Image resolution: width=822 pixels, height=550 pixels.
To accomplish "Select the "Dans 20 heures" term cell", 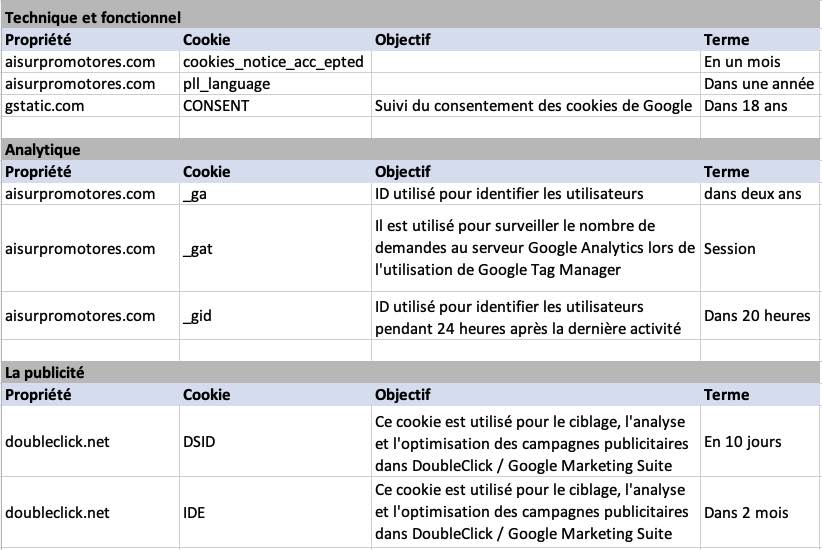I will (757, 316).
